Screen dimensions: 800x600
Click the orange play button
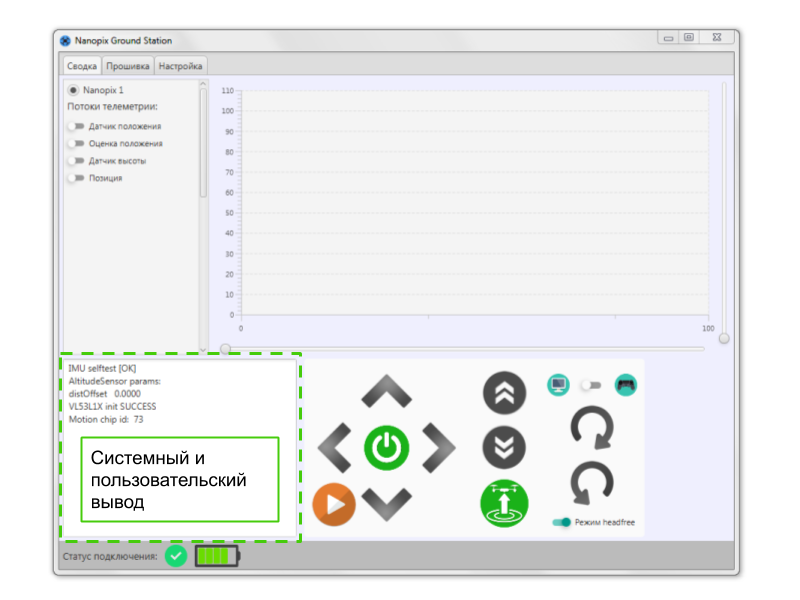click(x=334, y=504)
